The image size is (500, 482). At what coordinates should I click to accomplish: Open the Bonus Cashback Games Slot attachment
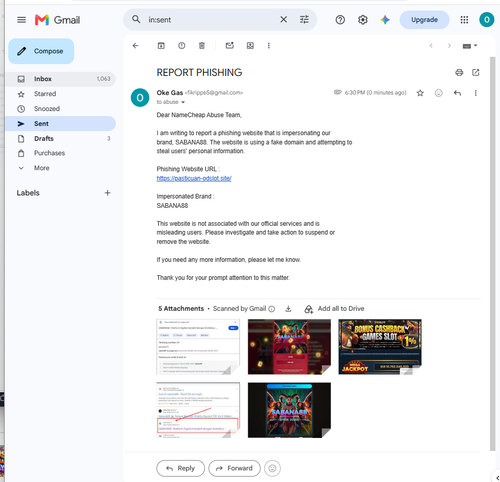click(x=380, y=347)
